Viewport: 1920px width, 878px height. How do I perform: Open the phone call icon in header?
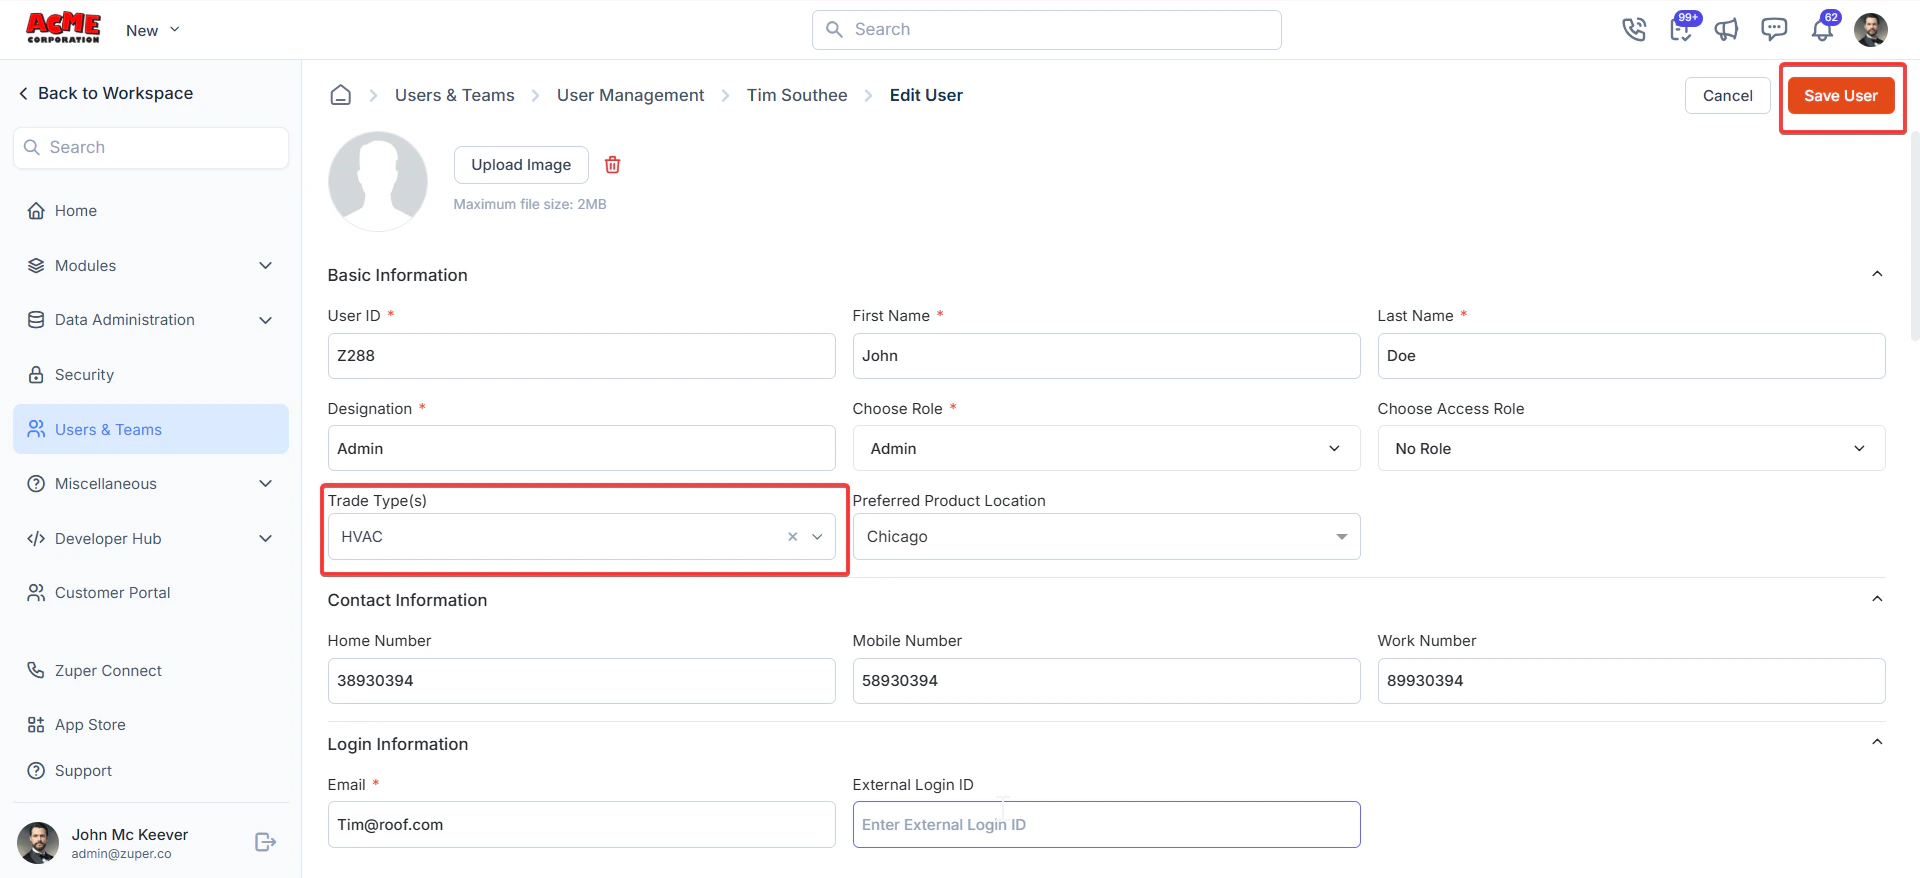(1634, 30)
